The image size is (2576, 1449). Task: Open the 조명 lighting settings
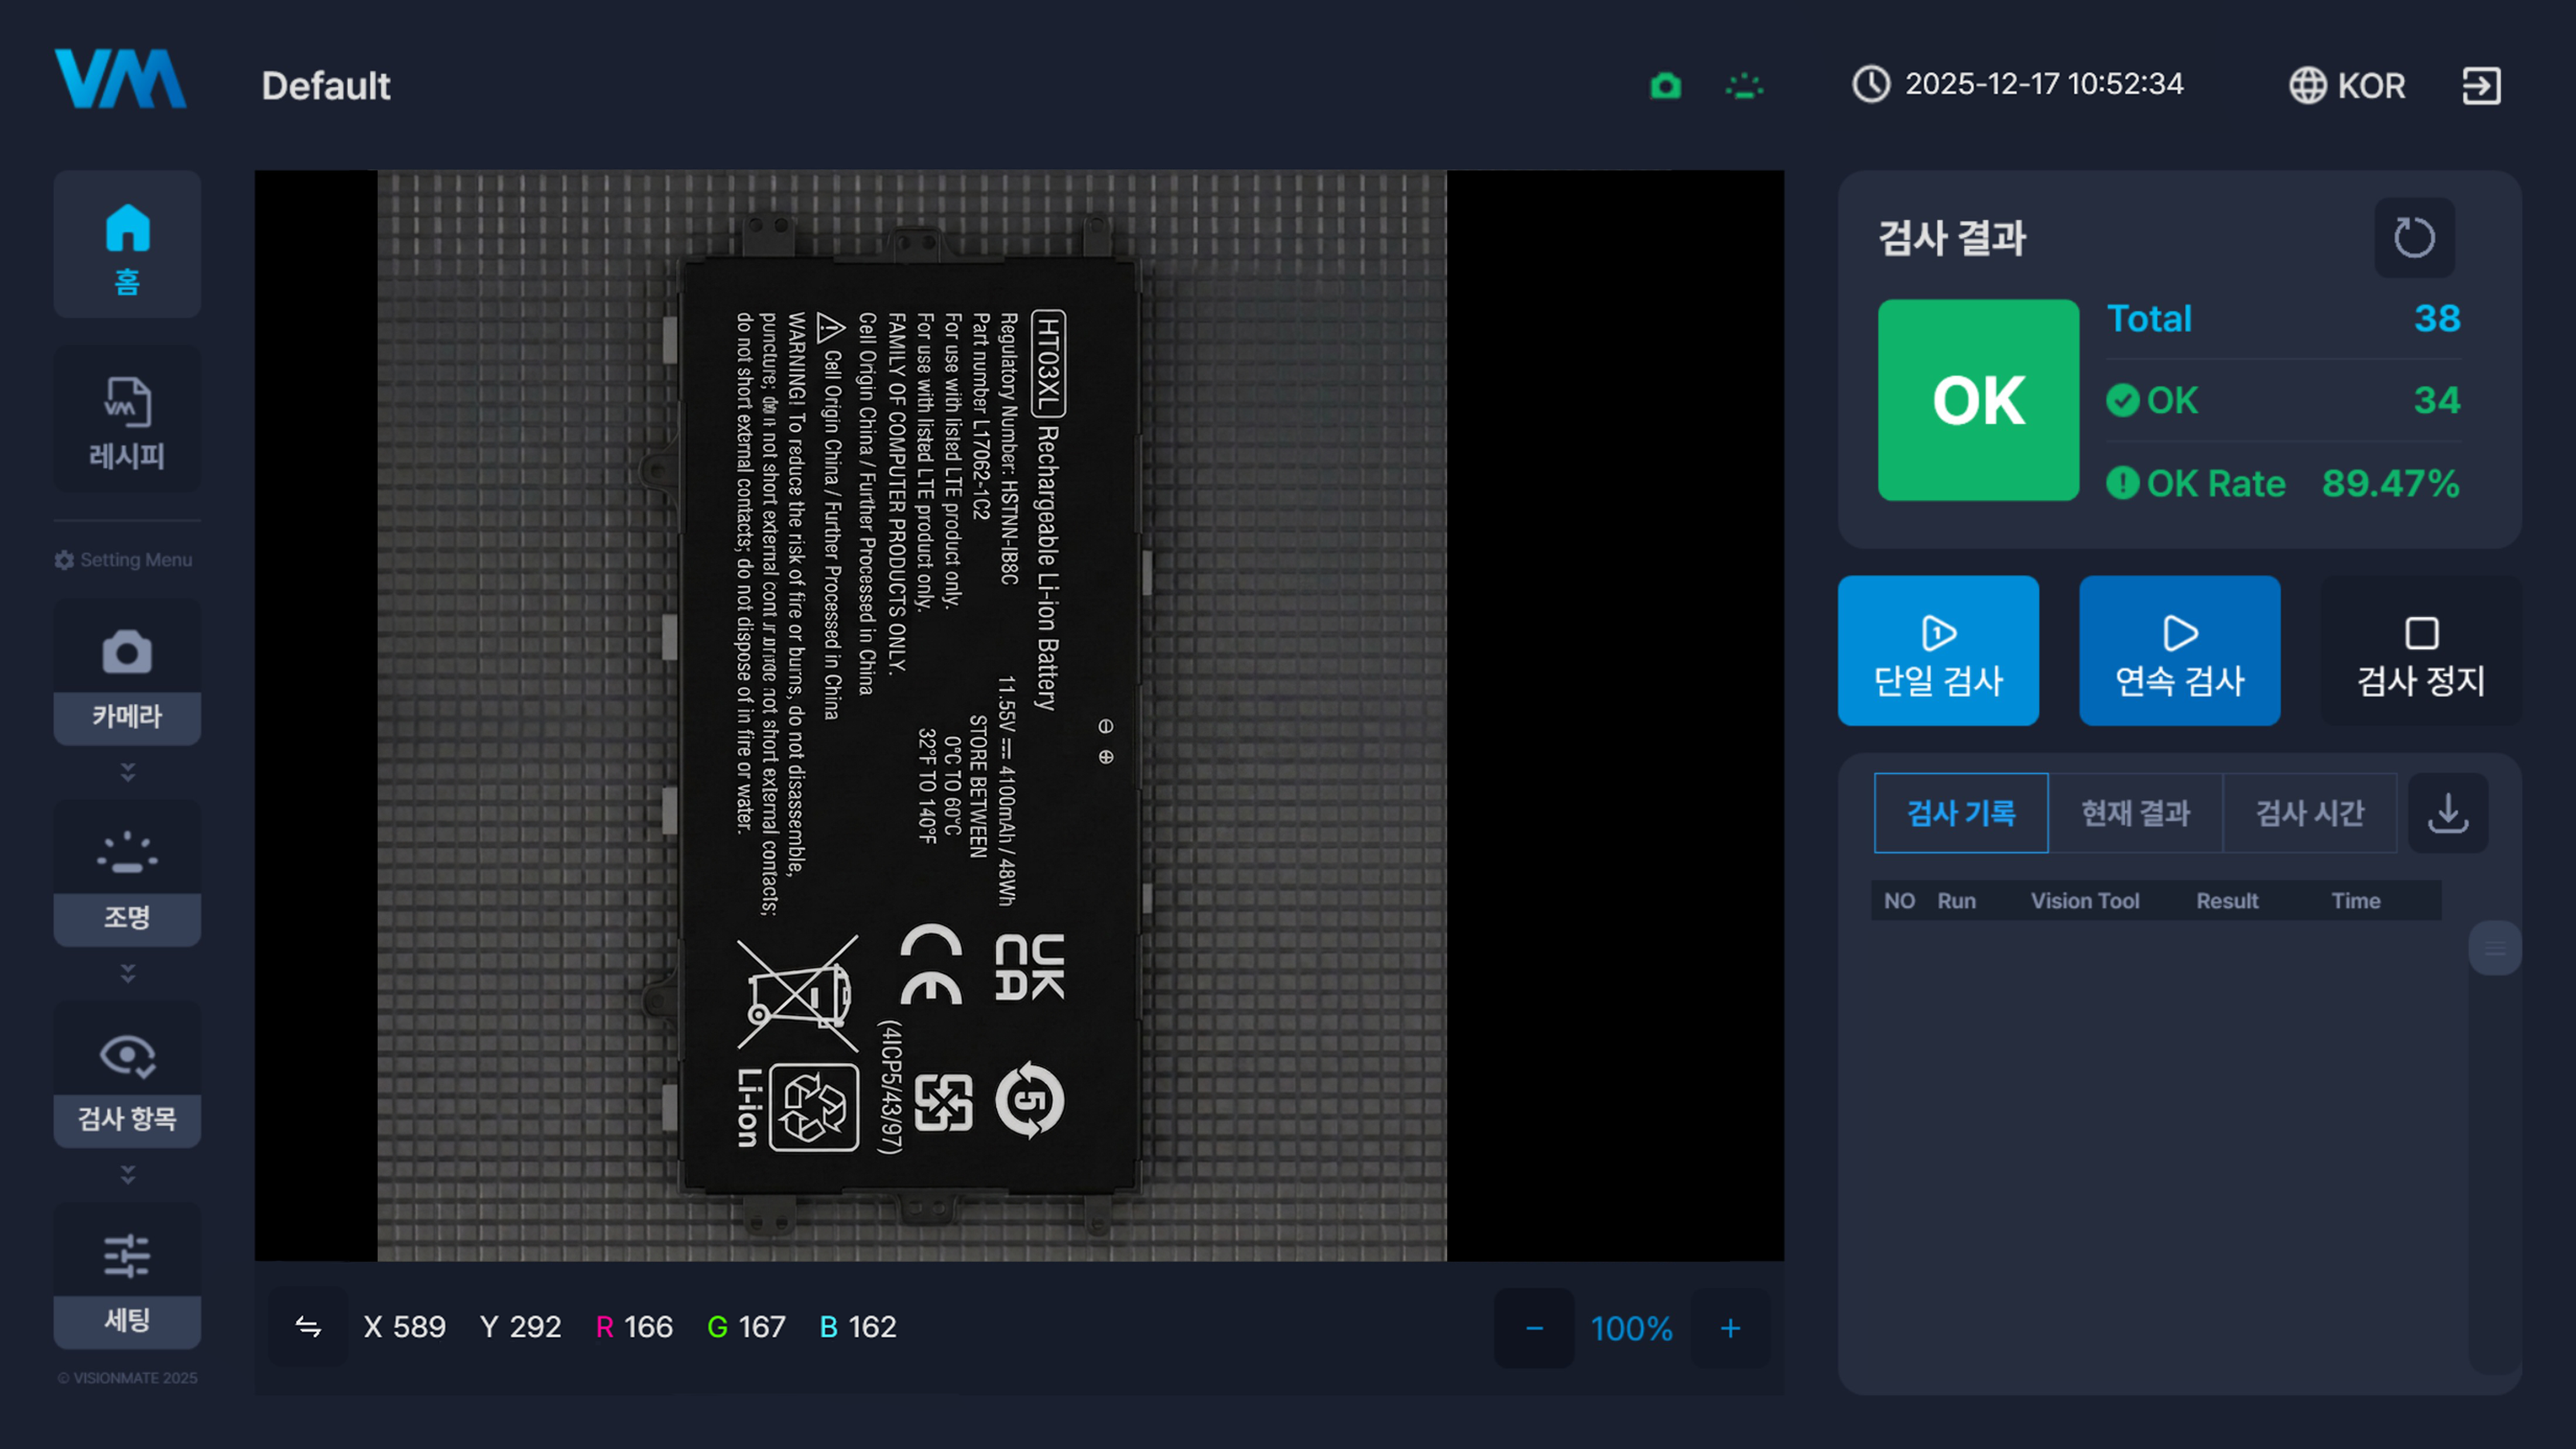pos(127,873)
